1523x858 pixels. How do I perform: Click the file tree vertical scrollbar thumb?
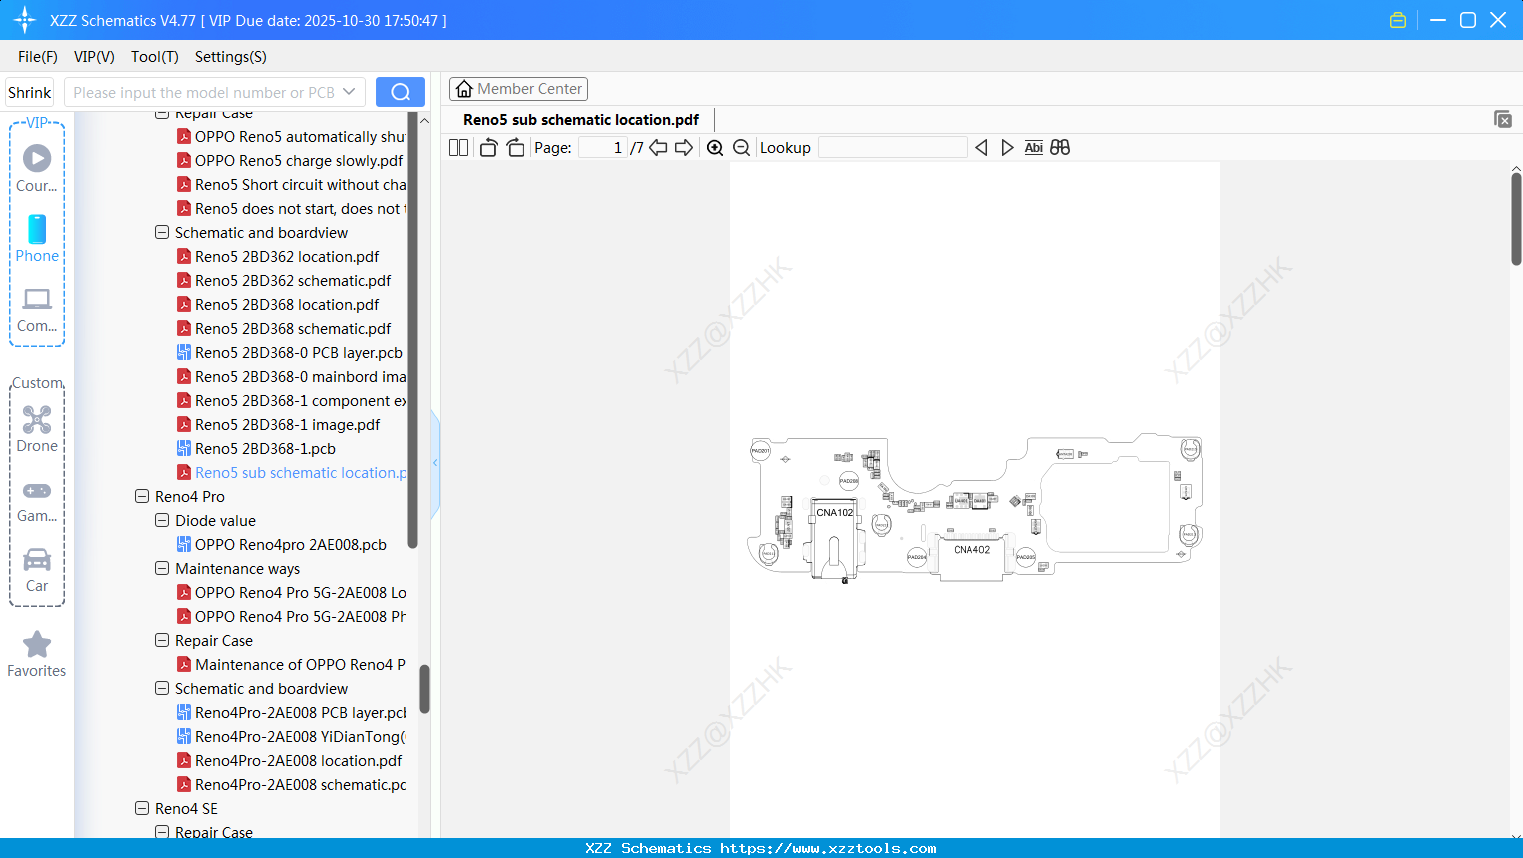(x=424, y=689)
